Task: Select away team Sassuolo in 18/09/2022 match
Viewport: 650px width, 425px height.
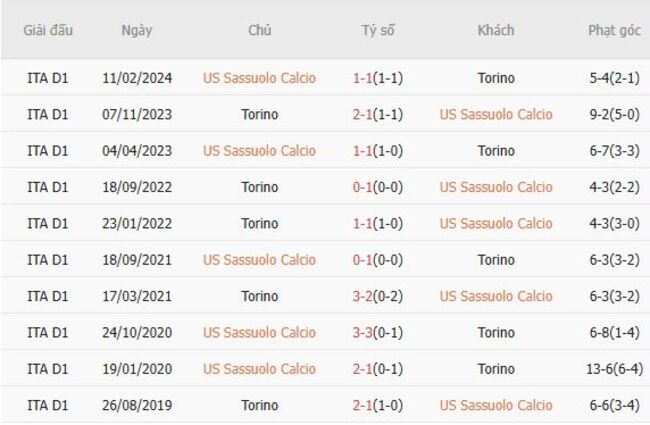Action: coord(496,187)
